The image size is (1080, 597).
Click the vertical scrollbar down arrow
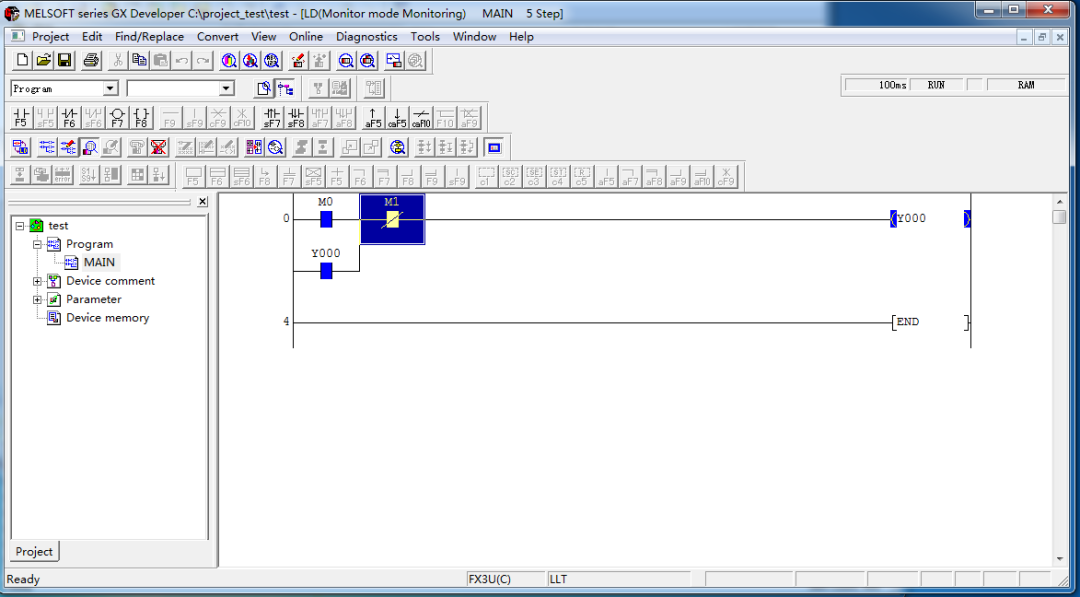tap(1060, 559)
